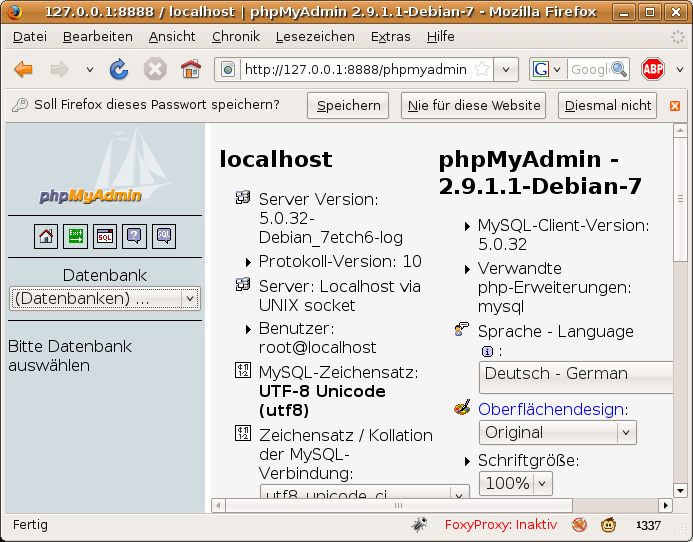The width and height of the screenshot is (693, 542).
Task: Open the utf8_unicode_ci collation dropdown
Action: pyautogui.click(x=365, y=492)
